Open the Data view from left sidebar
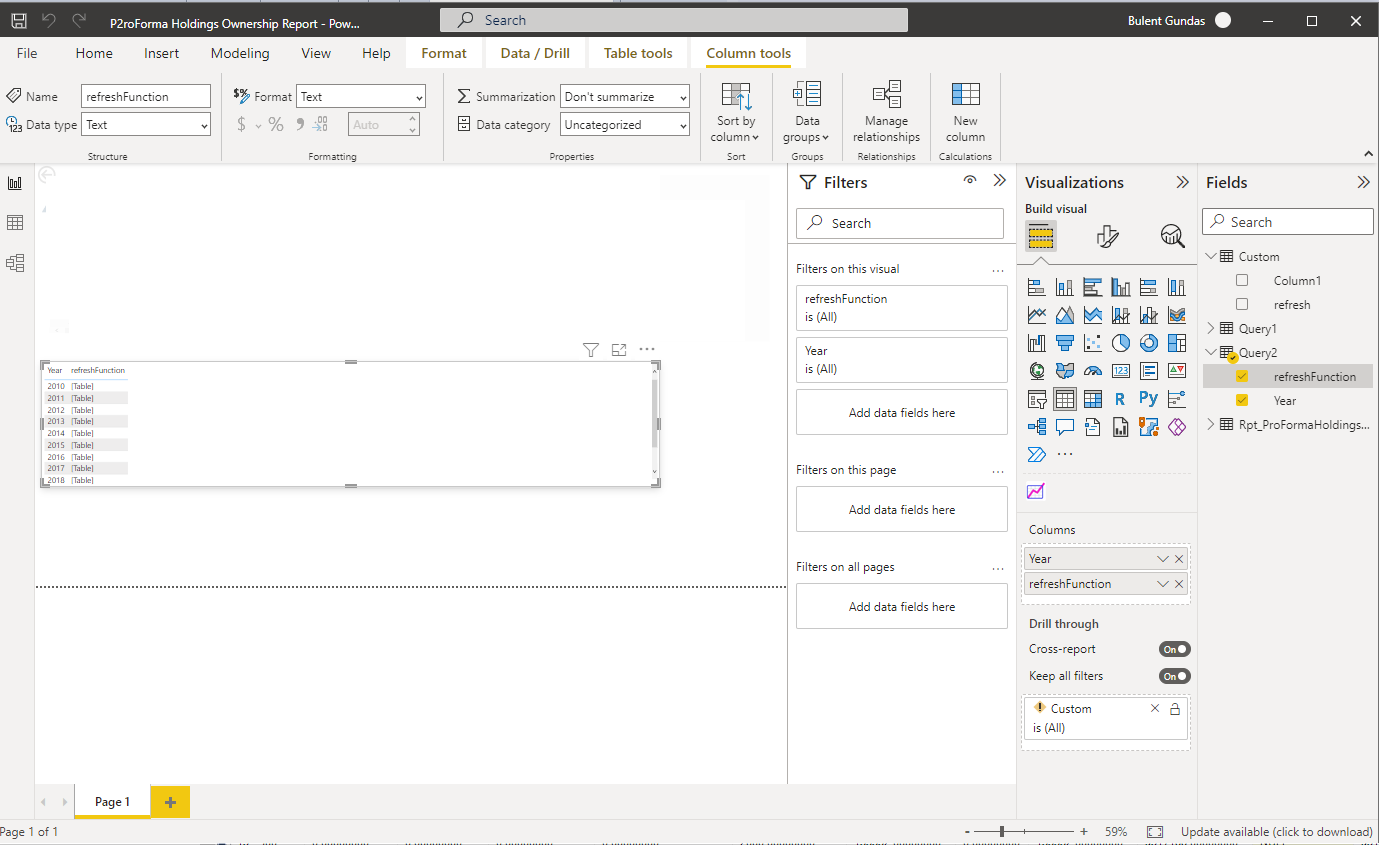The image size is (1379, 845). [x=15, y=222]
